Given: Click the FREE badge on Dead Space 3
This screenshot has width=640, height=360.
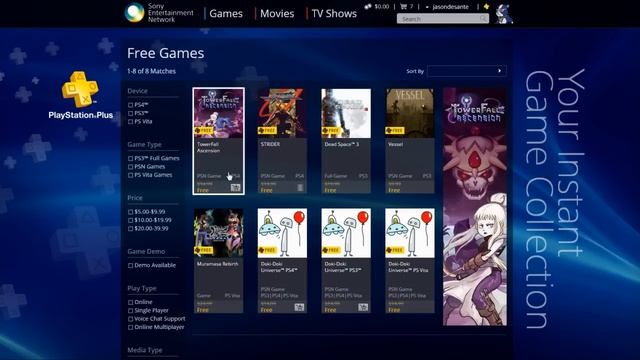Looking at the screenshot, I should tap(331, 131).
